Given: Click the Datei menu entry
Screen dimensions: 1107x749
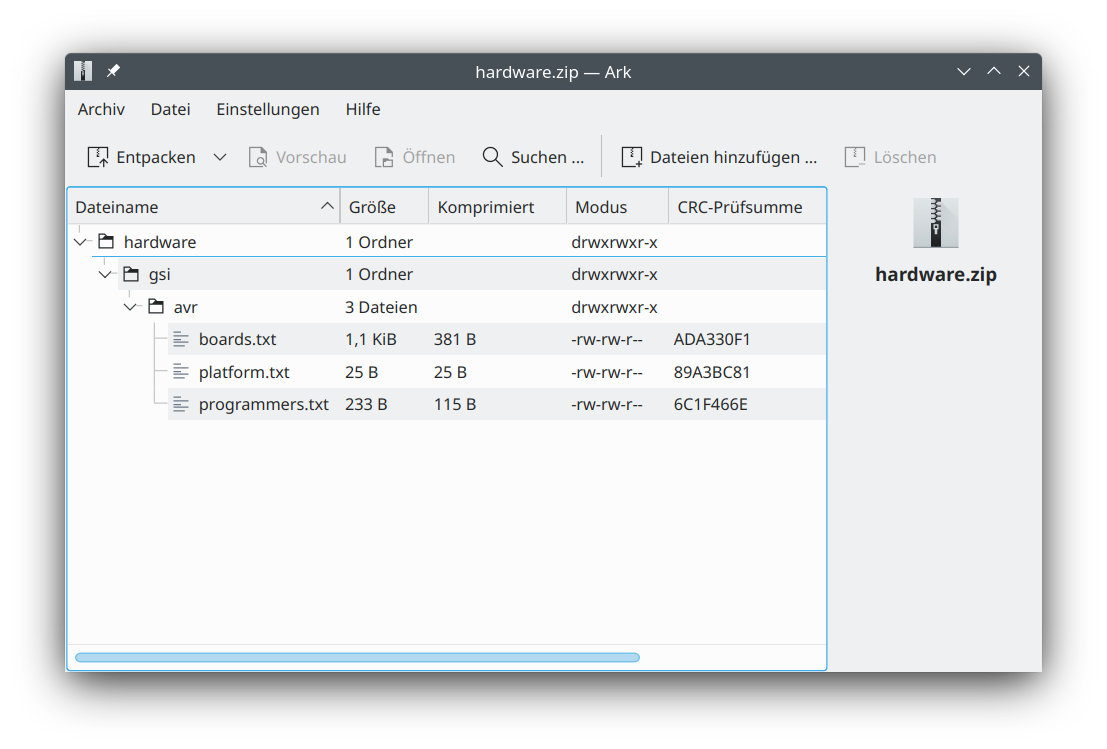Looking at the screenshot, I should tap(170, 109).
